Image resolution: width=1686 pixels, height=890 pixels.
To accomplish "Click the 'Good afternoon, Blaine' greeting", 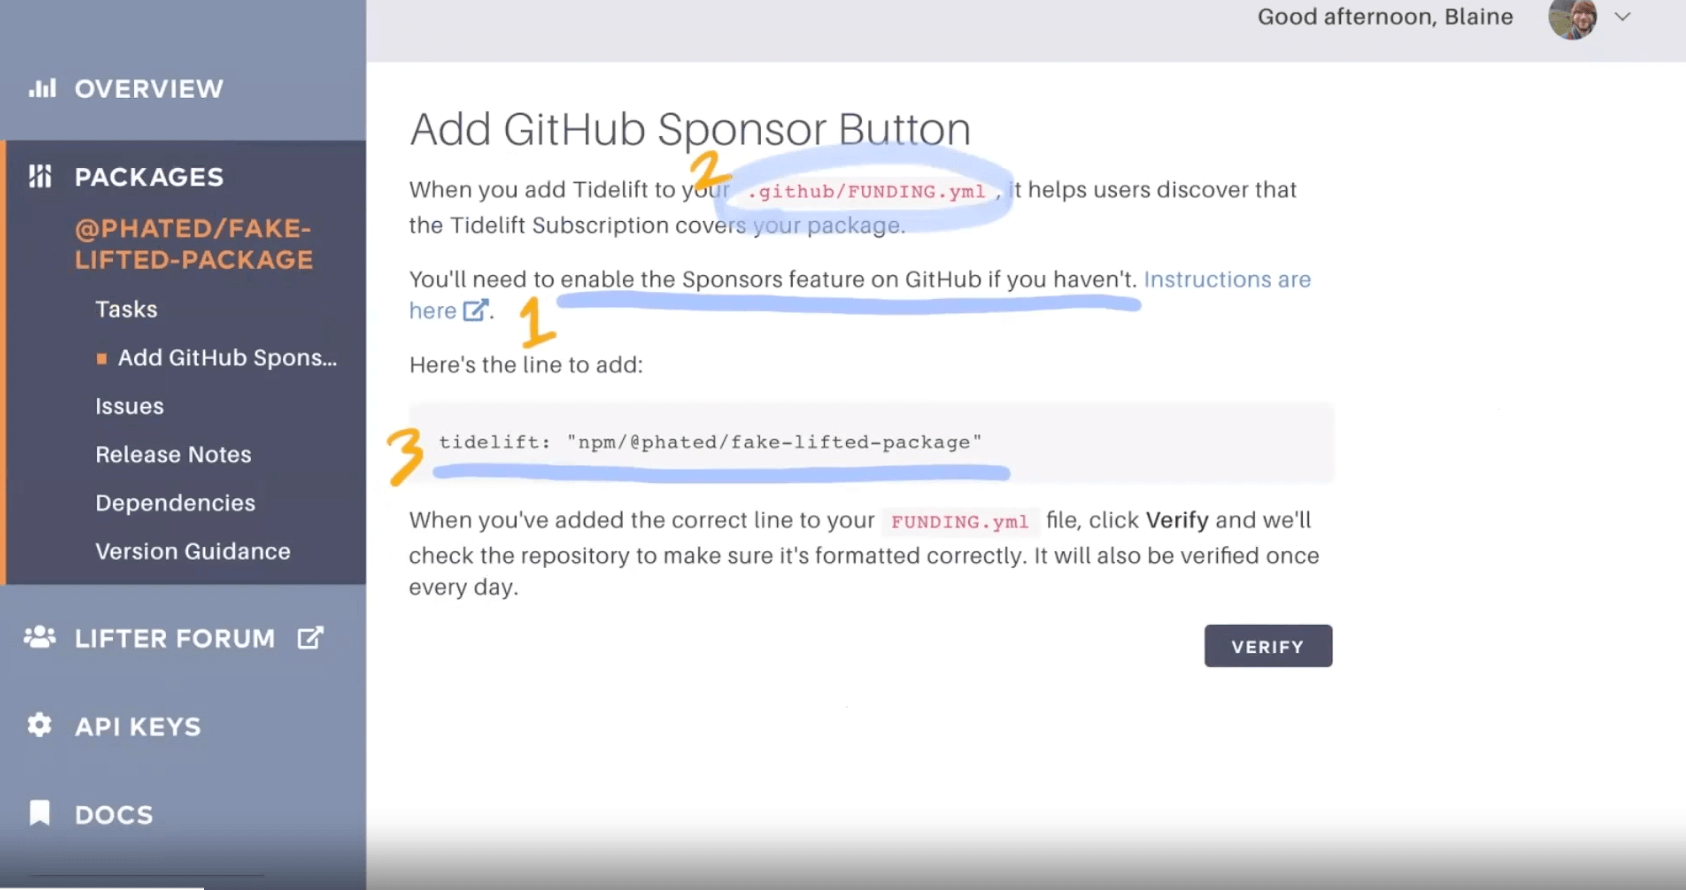I will pyautogui.click(x=1385, y=17).
